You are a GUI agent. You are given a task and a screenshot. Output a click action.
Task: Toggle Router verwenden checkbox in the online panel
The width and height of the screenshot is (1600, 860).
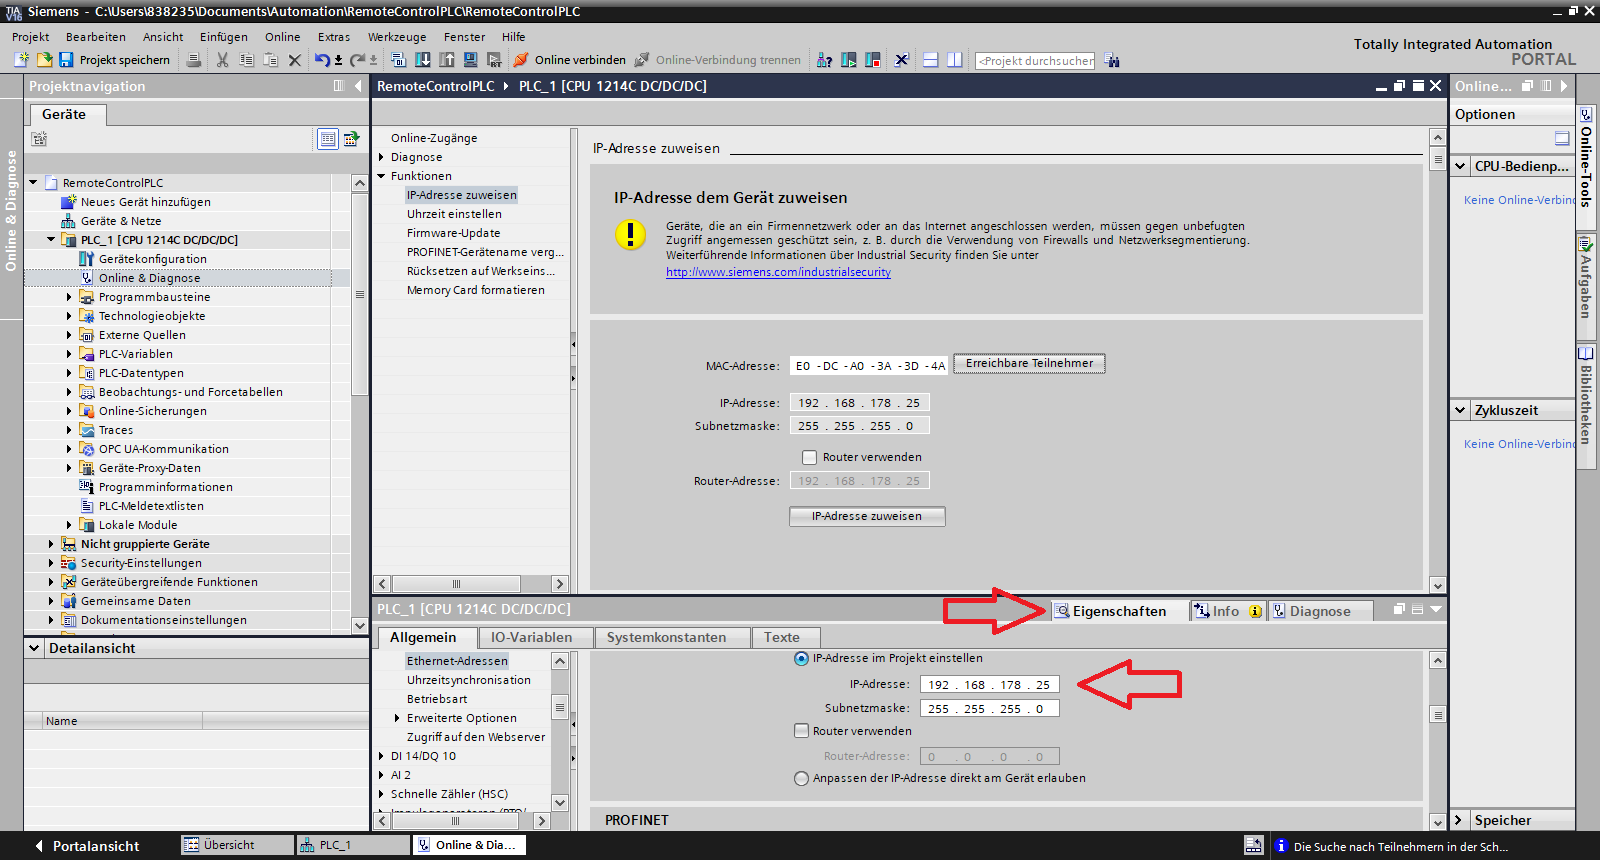click(809, 457)
